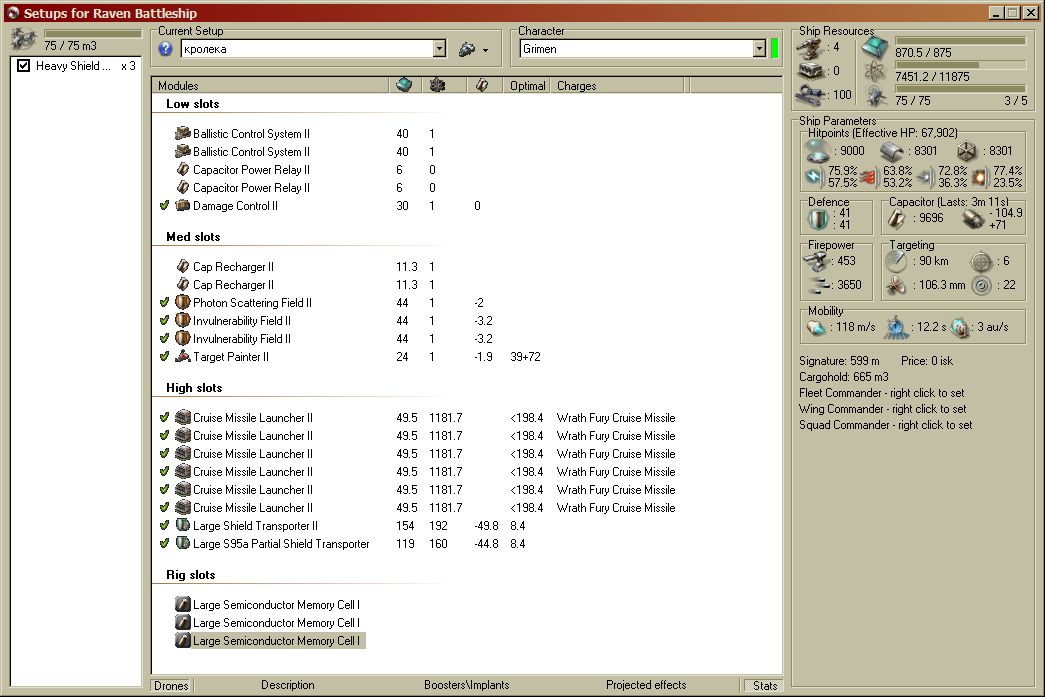The width and height of the screenshot is (1045, 697).
Task: Toggle first Invulnerability Field II checkmark
Action: (x=165, y=321)
